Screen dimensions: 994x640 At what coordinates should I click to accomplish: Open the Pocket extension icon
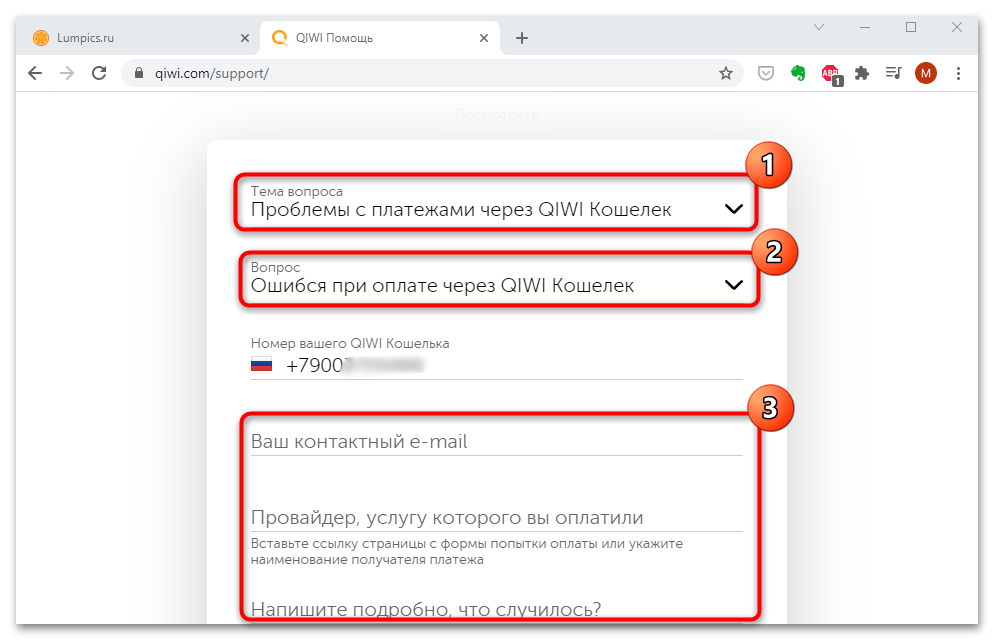766,73
